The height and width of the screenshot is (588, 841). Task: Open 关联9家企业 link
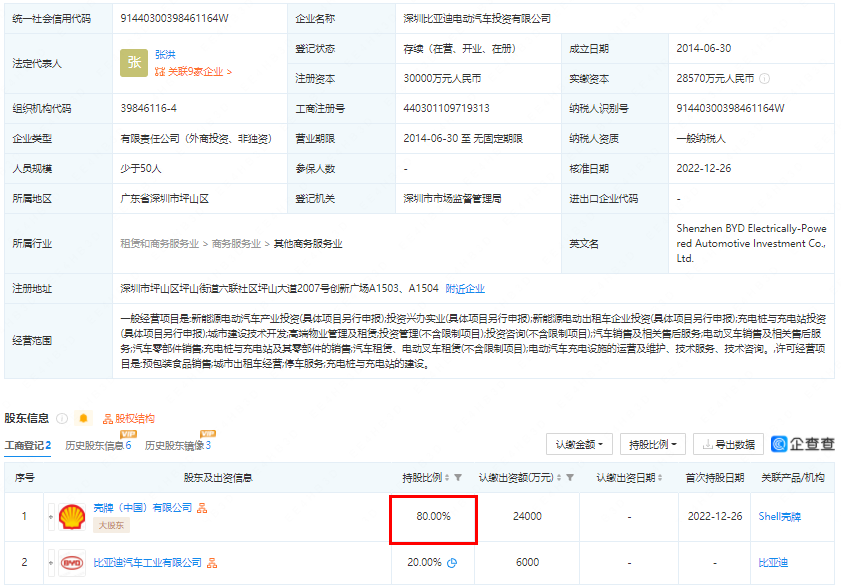(x=198, y=71)
